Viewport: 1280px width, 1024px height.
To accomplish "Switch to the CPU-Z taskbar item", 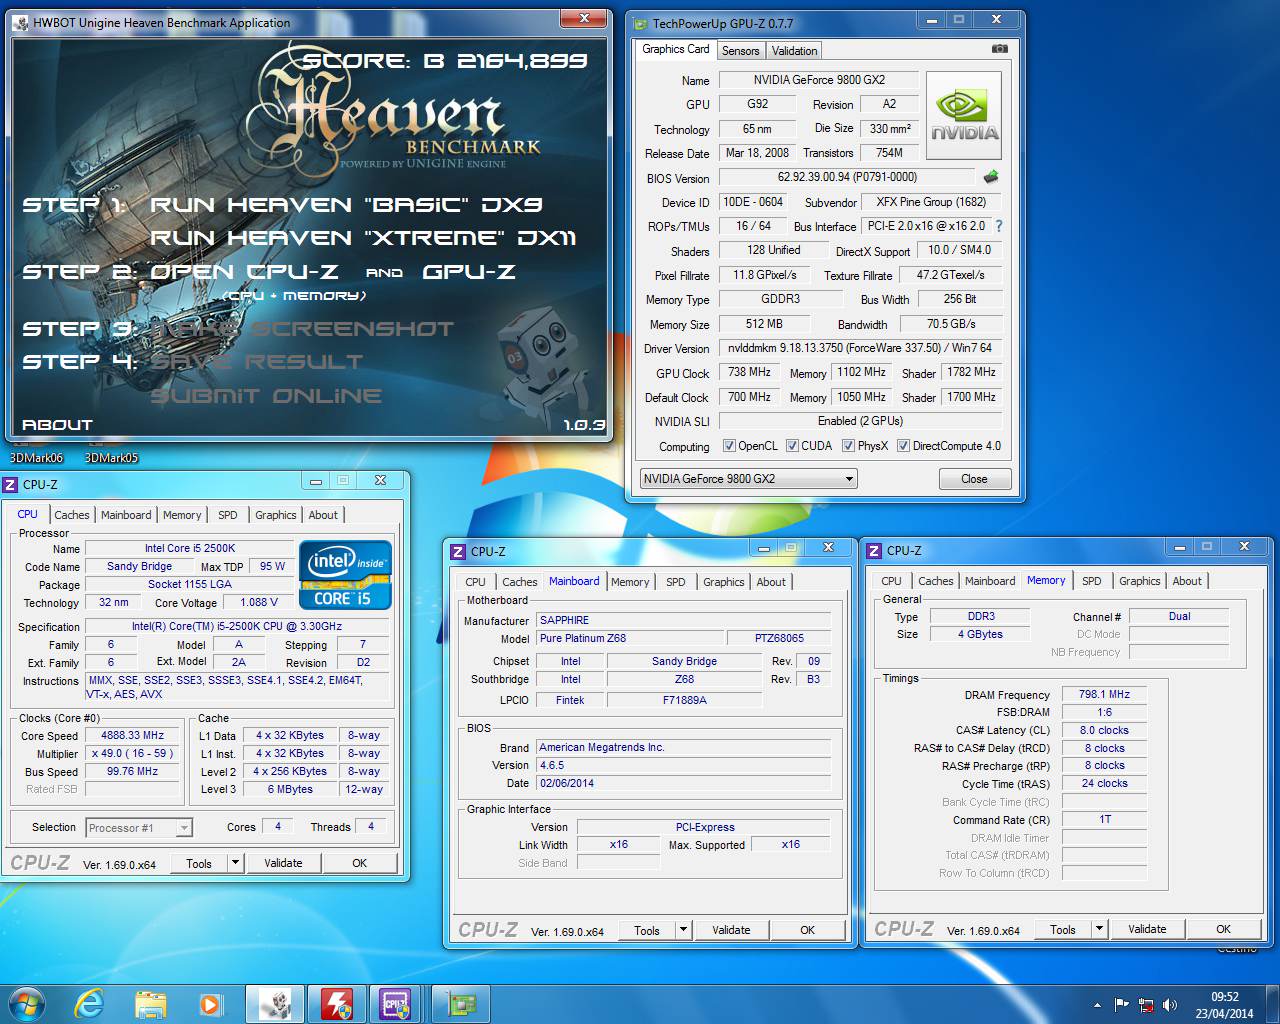I will click(x=397, y=1004).
